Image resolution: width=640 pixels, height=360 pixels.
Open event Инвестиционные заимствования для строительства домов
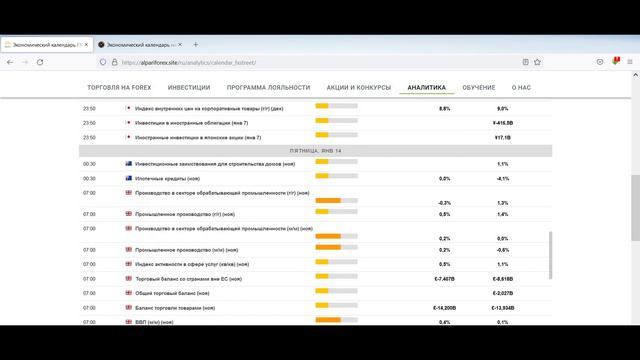[215, 164]
